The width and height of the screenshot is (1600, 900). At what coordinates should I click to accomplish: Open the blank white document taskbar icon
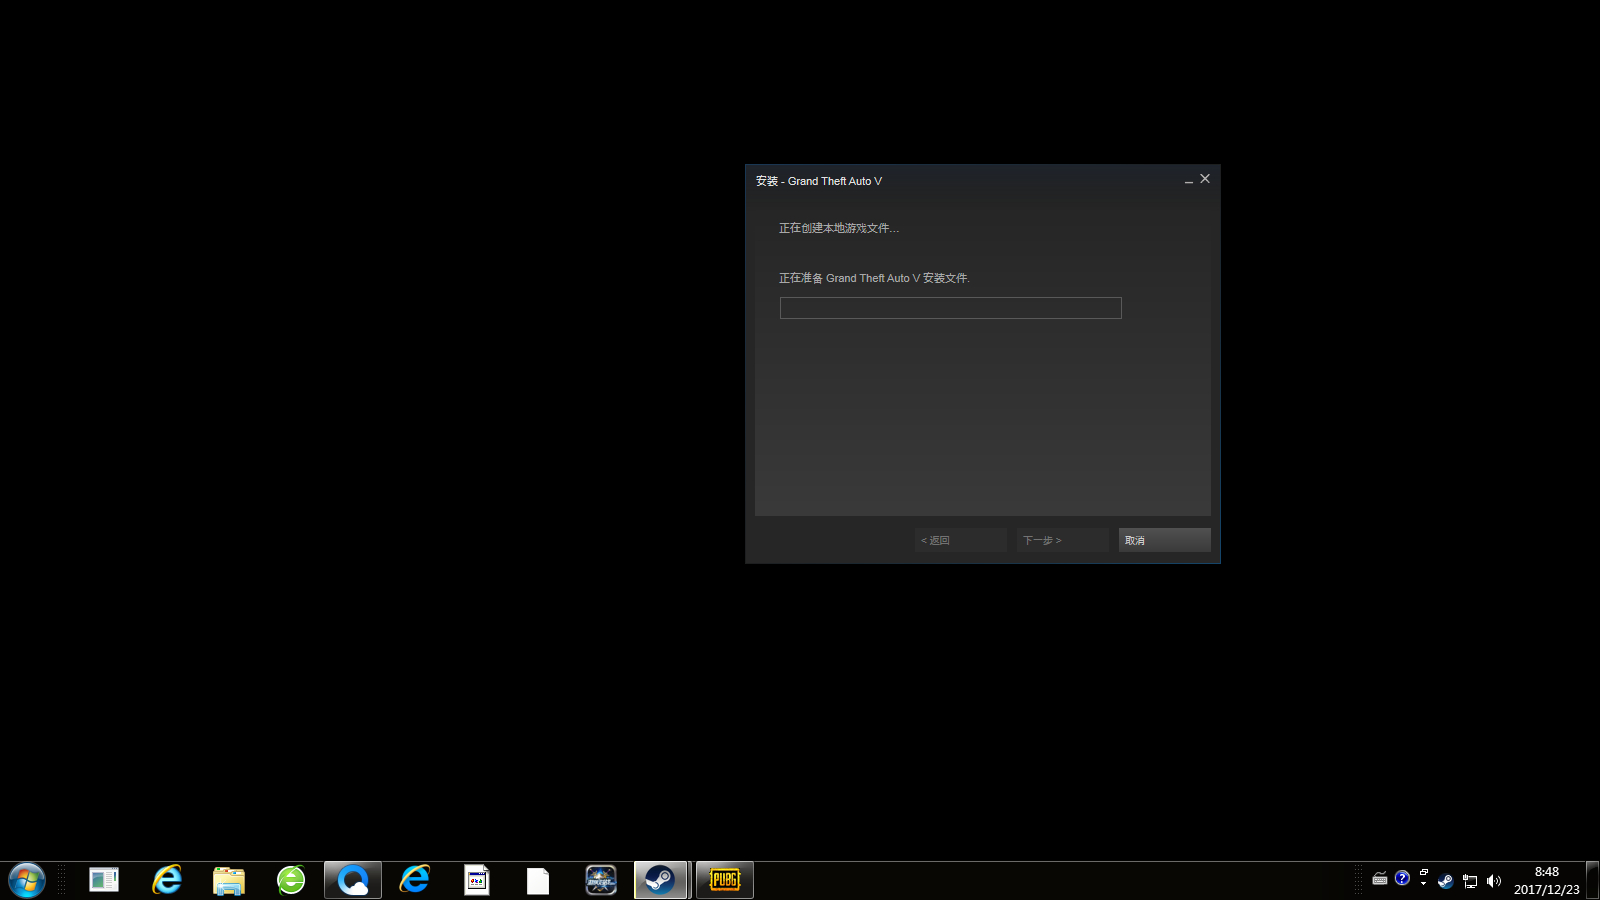[538, 880]
